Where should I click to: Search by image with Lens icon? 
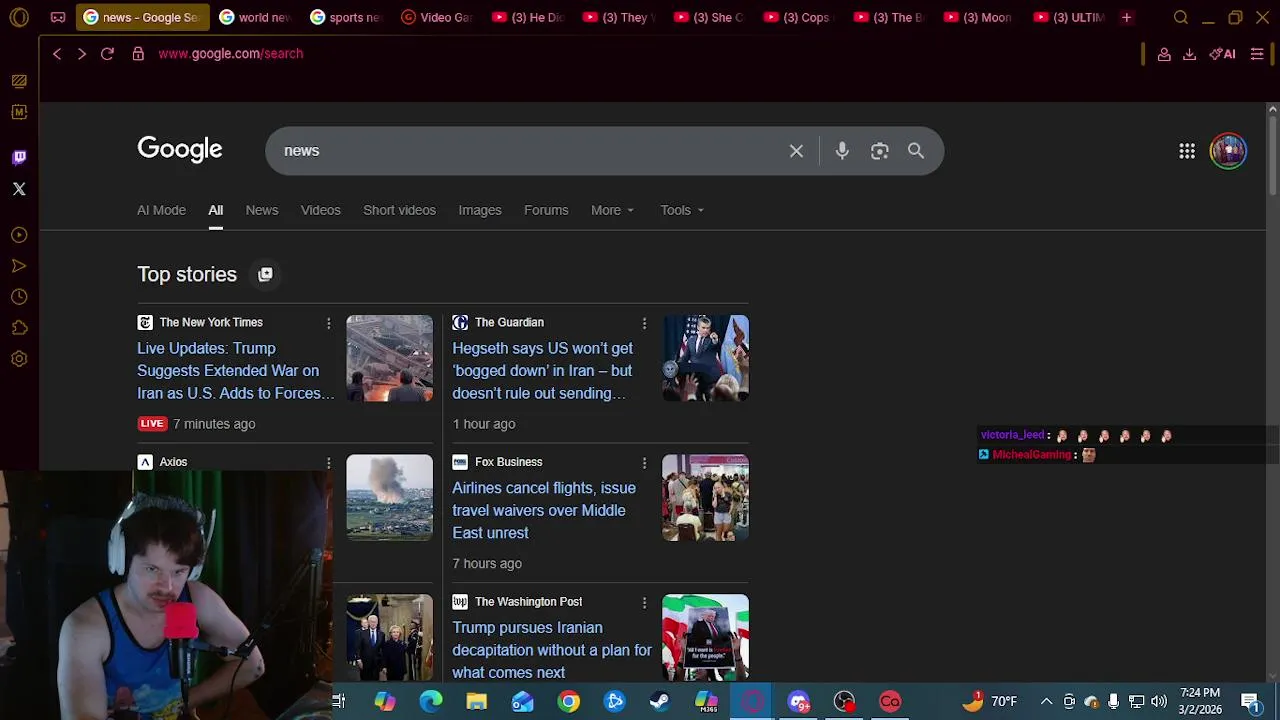click(879, 151)
